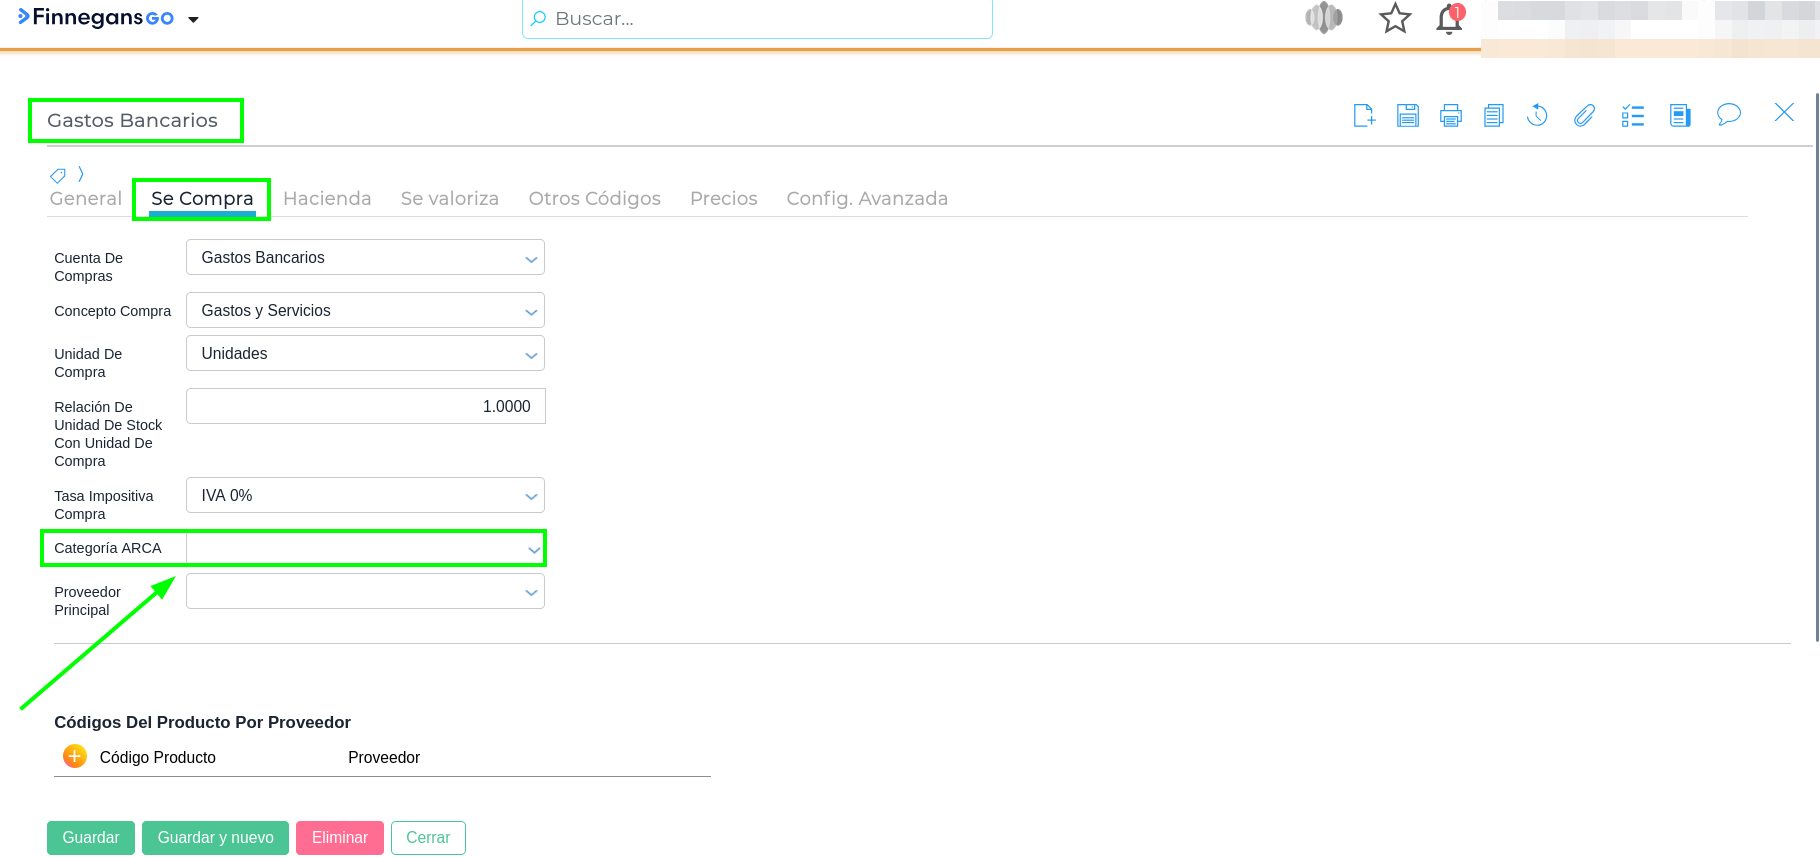Image resolution: width=1820 pixels, height=857 pixels.
Task: Expand the Cuenta De Compras dropdown
Action: (x=531, y=258)
